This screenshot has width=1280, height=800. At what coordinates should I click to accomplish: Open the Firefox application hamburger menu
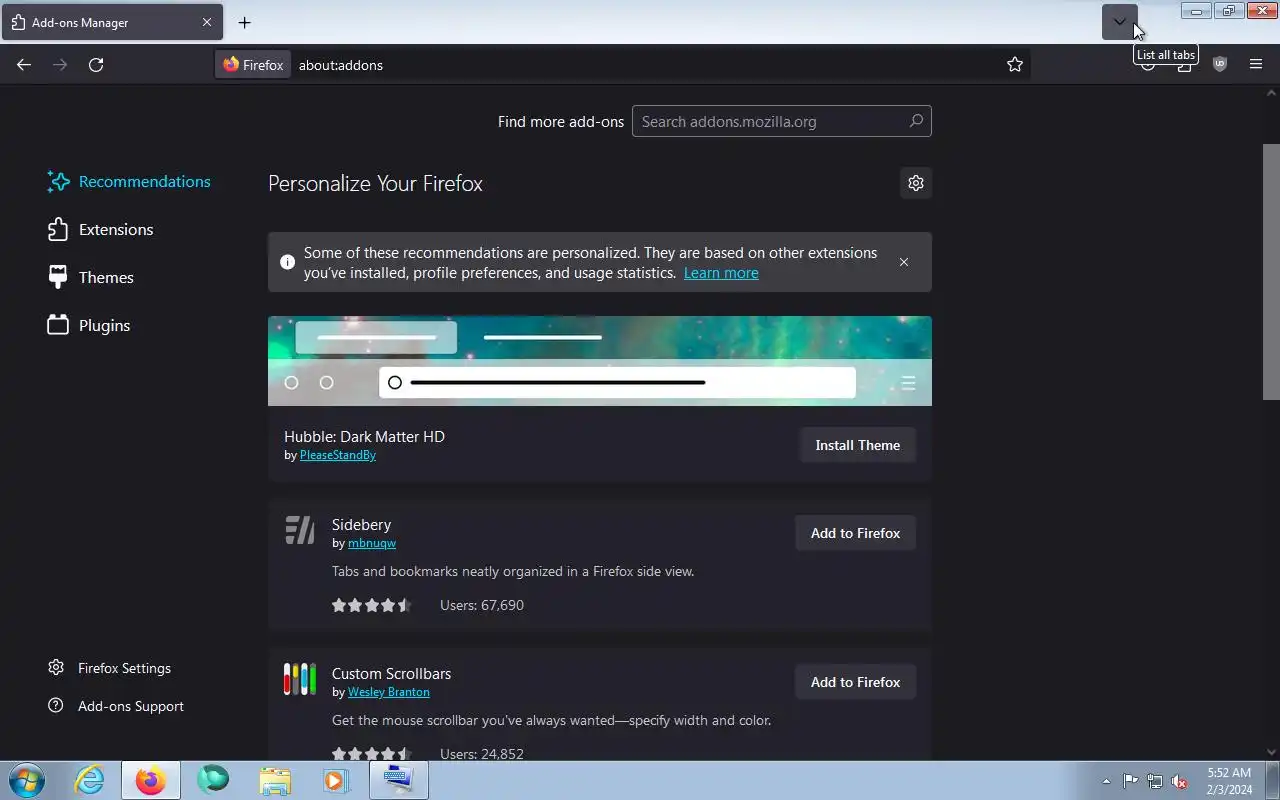pos(1256,64)
